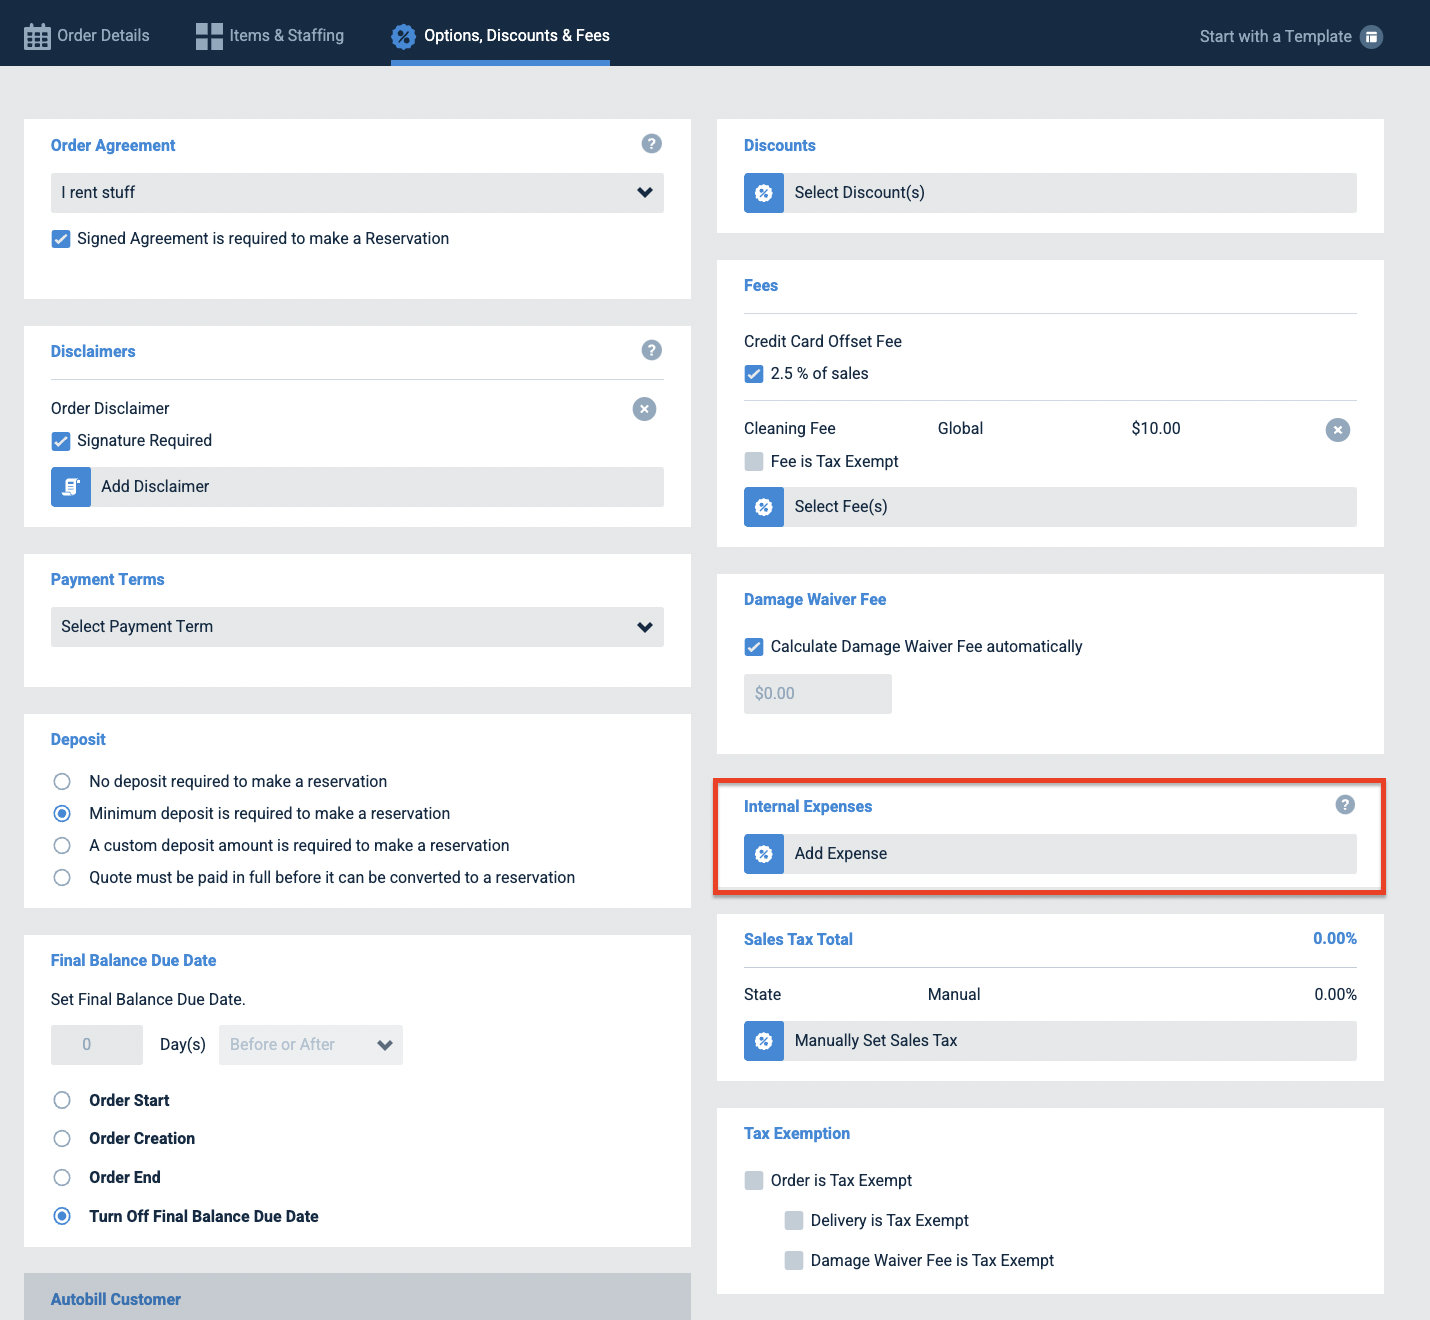Click the Credit Card Offset Fee label
Screen dimensions: 1430x1320
point(823,342)
